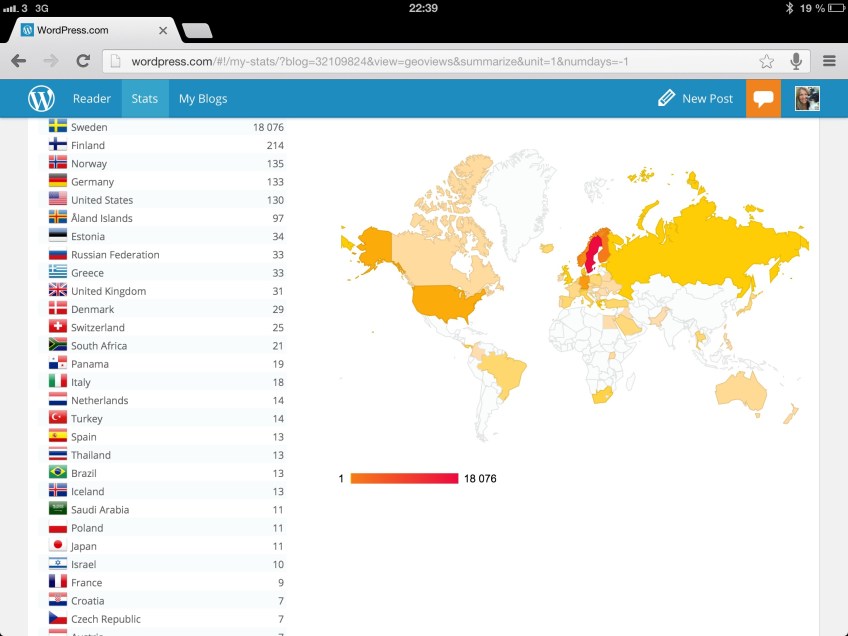The width and height of the screenshot is (848, 636).
Task: Tap the browser forward arrow
Action: click(x=50, y=61)
